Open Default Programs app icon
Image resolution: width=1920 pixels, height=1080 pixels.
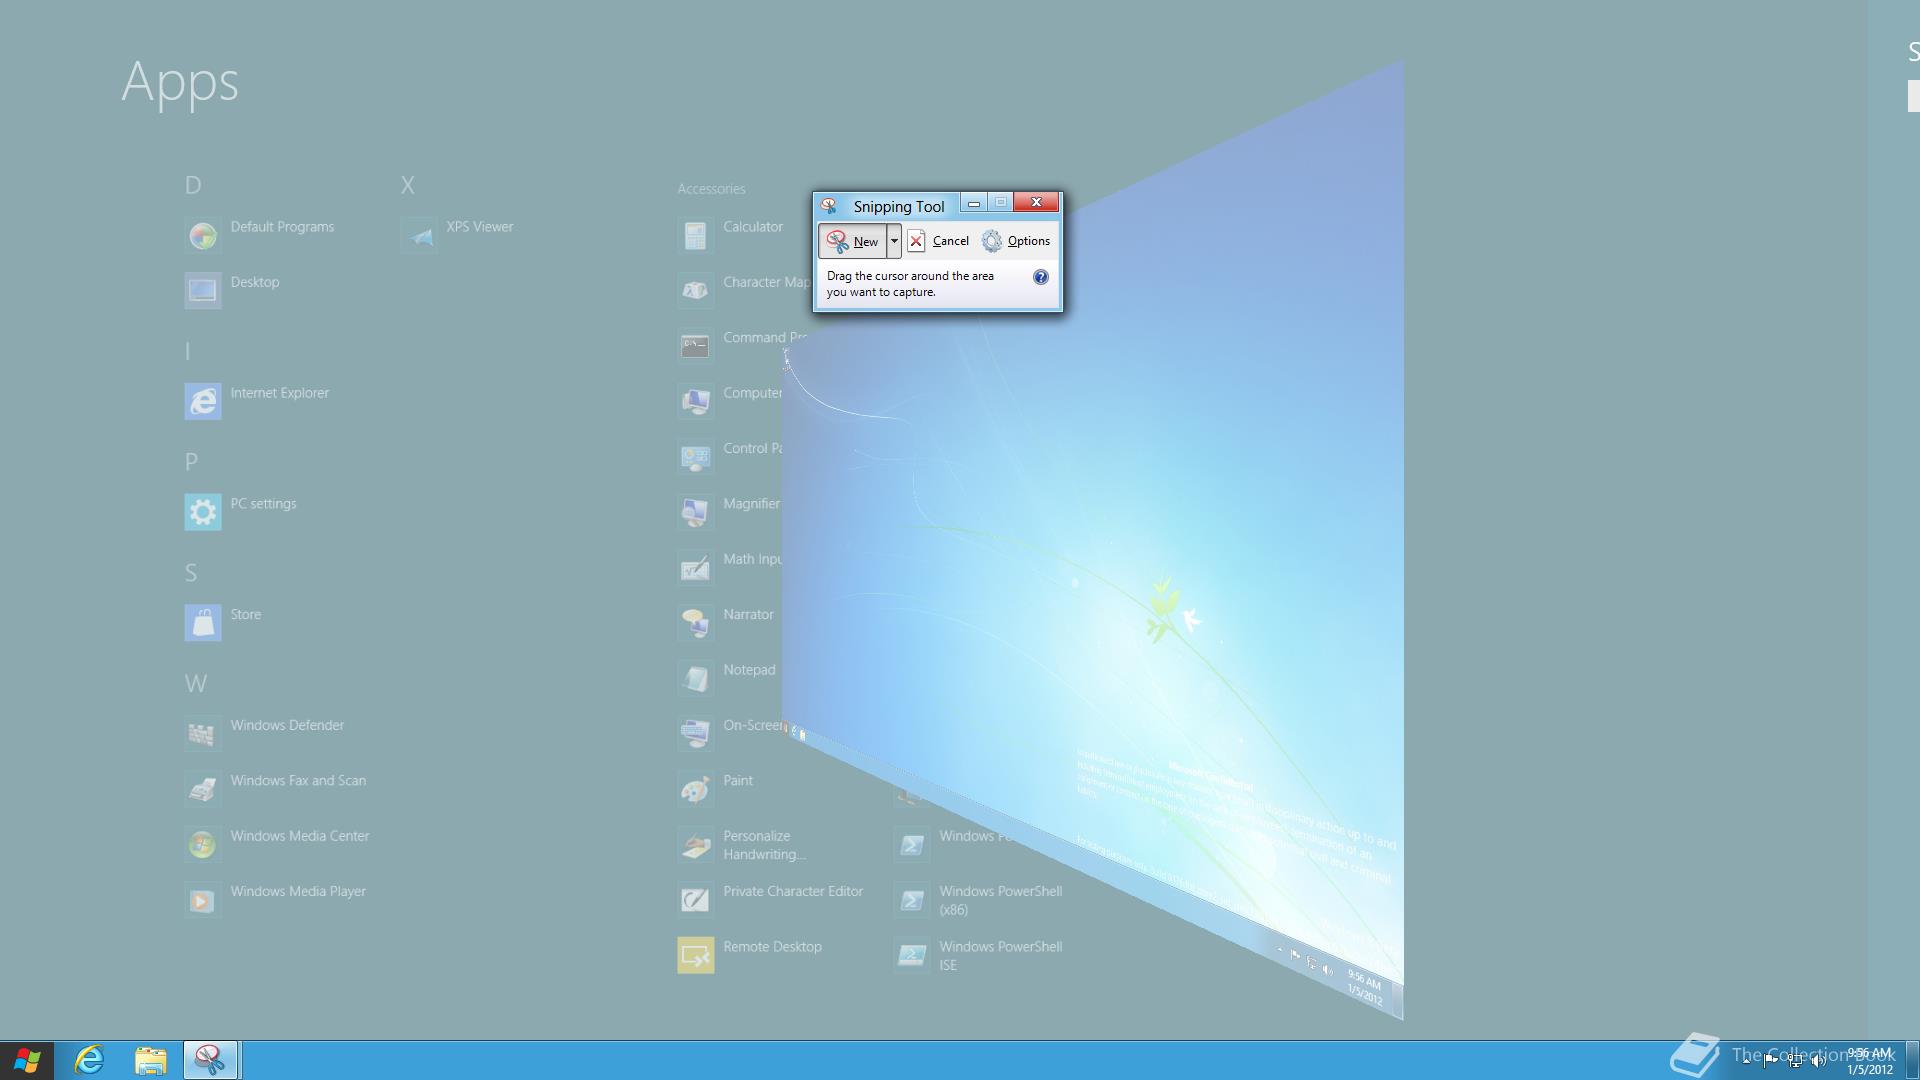click(x=203, y=236)
